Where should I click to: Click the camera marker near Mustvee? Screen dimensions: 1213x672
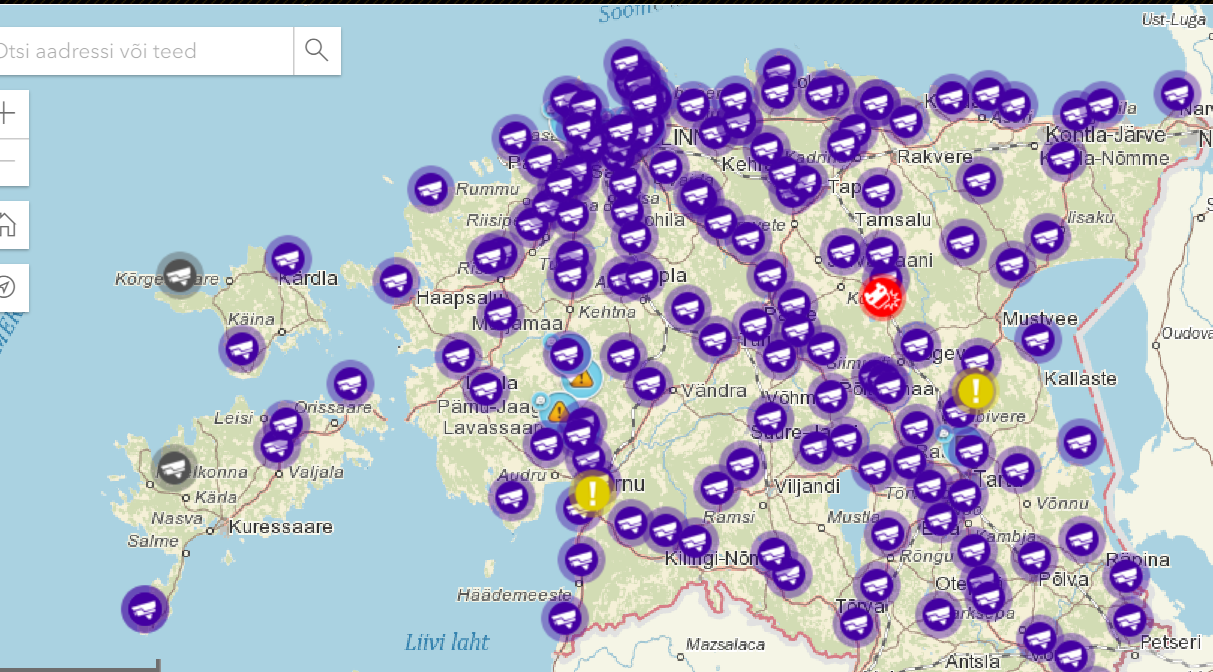pyautogui.click(x=1038, y=340)
